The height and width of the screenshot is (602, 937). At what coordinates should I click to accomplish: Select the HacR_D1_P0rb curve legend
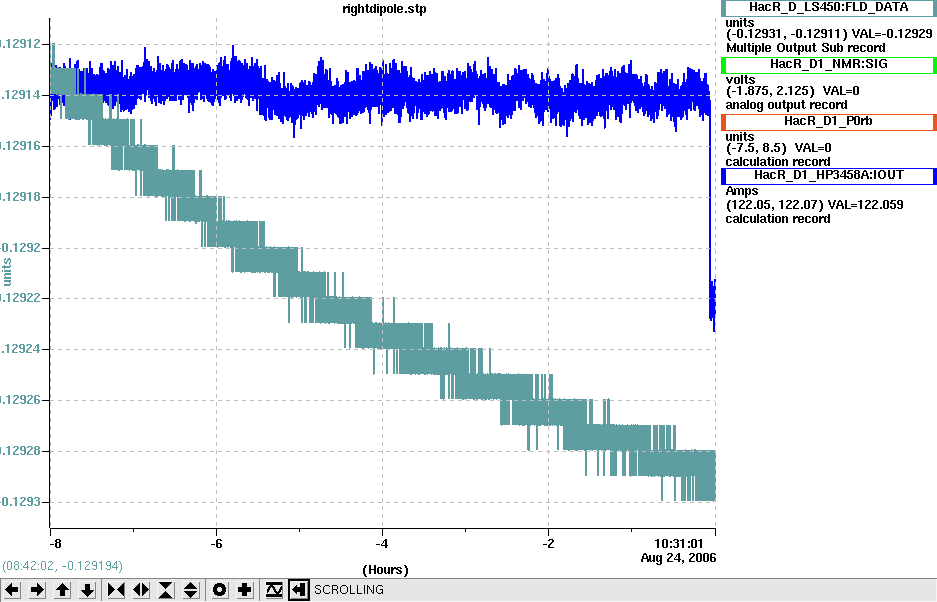point(828,121)
